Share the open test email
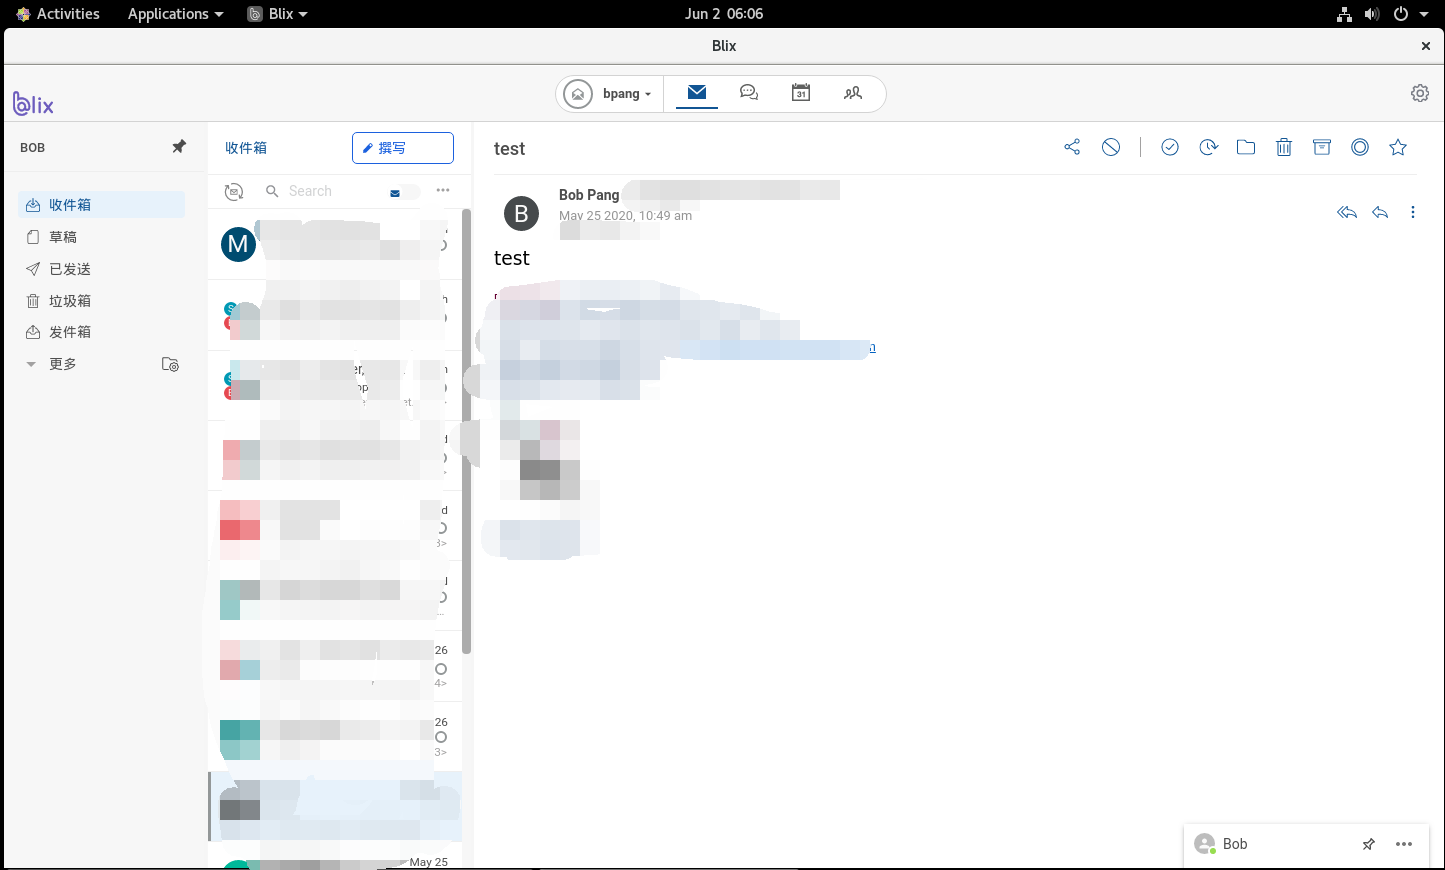This screenshot has width=1445, height=870. coord(1072,147)
